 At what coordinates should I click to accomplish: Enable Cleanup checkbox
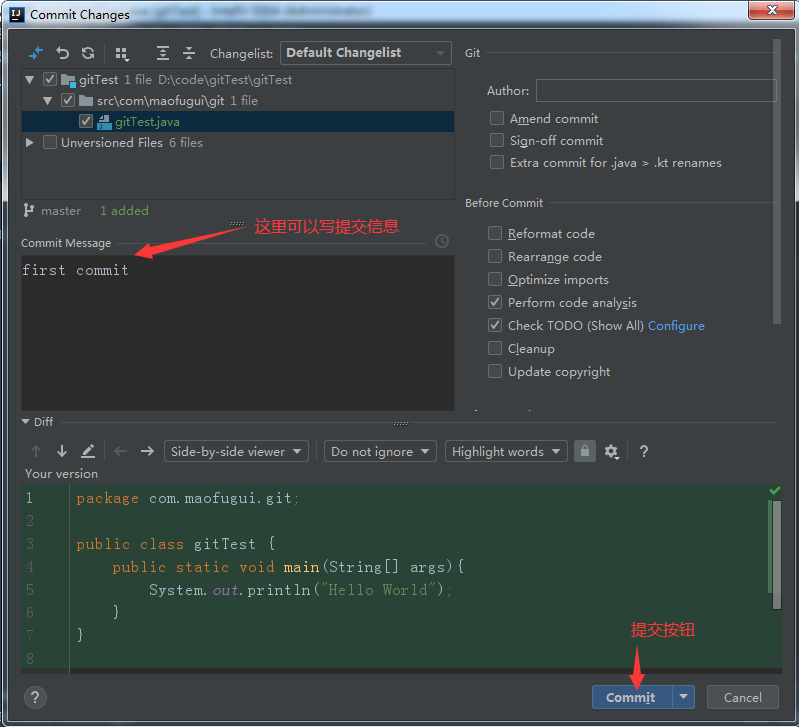(x=495, y=348)
